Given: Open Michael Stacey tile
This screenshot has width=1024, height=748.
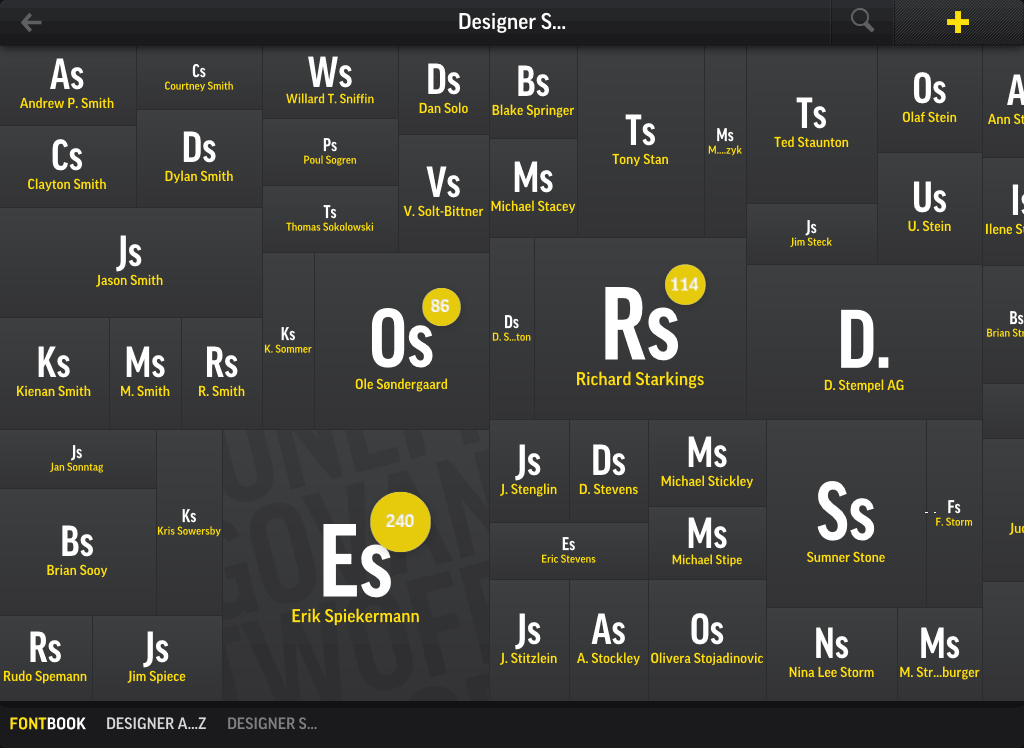Looking at the screenshot, I should 534,188.
